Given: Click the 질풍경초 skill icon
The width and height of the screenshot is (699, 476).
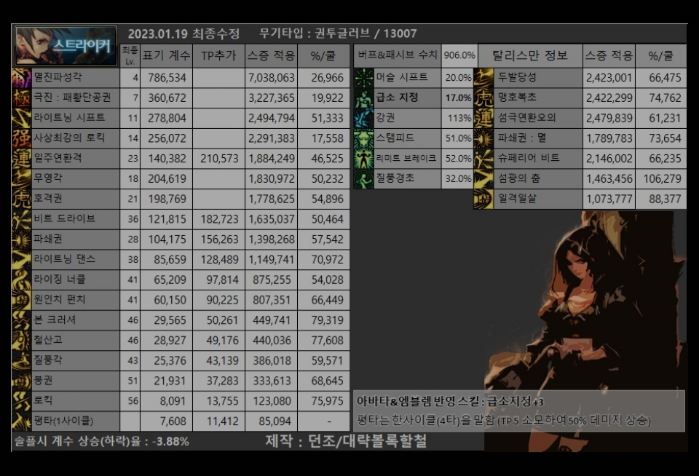Looking at the screenshot, I should tap(364, 178).
